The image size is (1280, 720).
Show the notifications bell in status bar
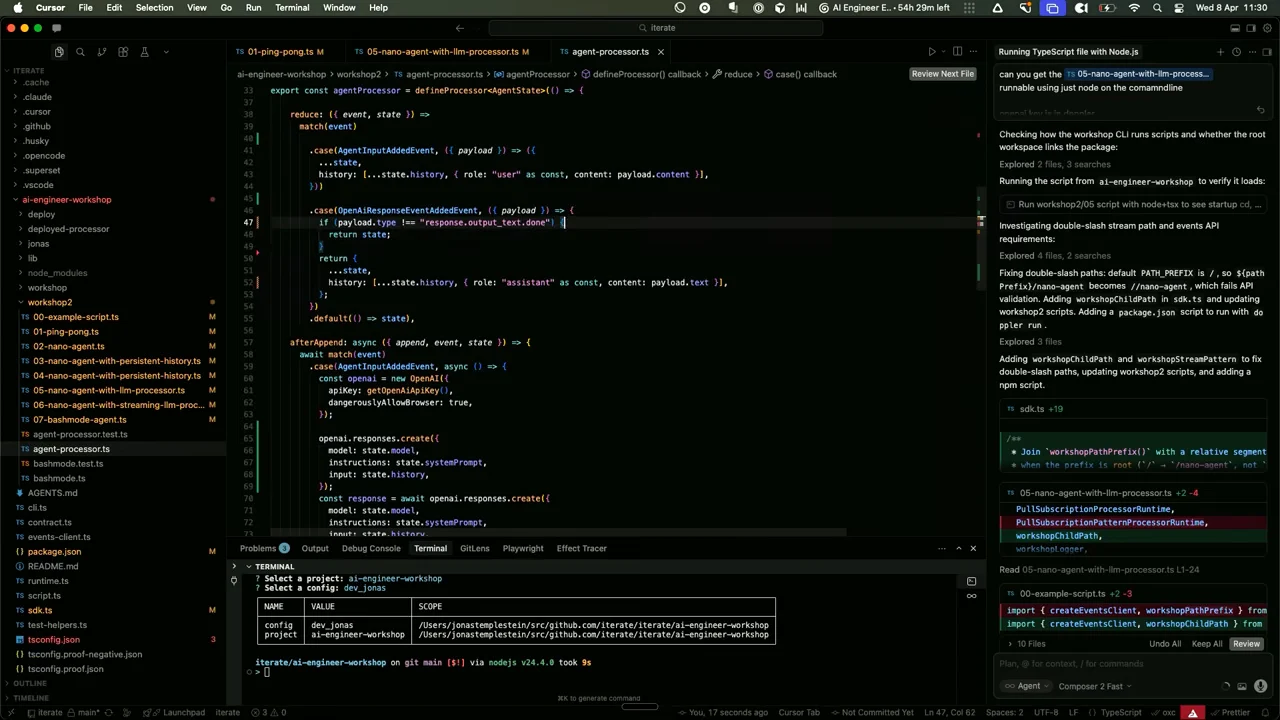1267,713
